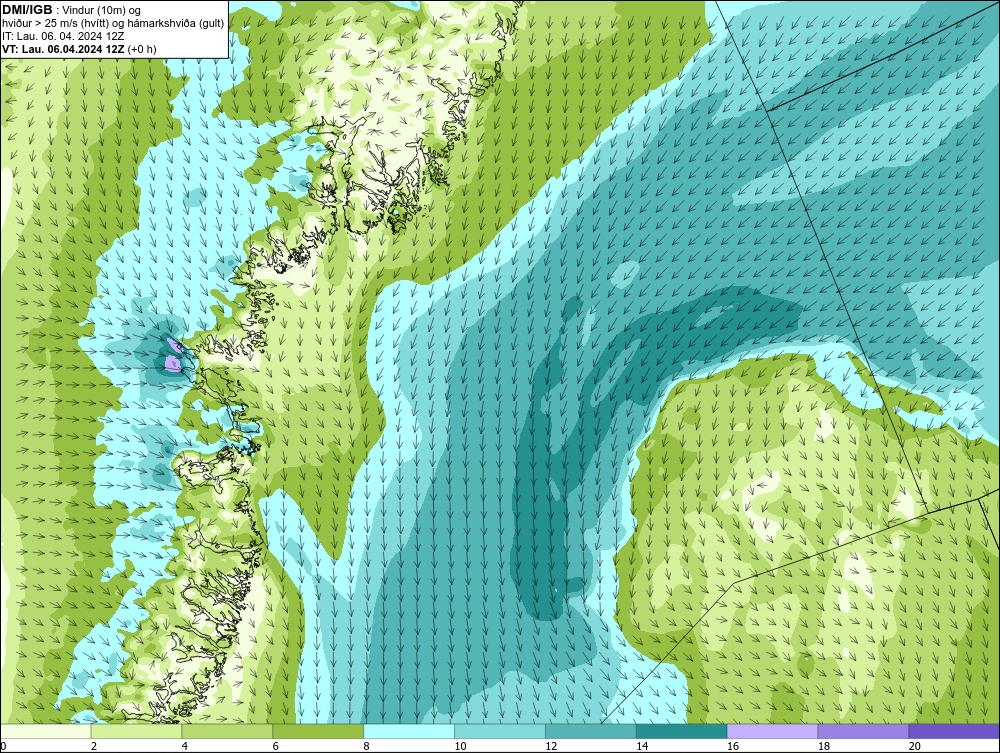Click the purple high-wind patch on the map
The image size is (1000, 753).
pyautogui.click(x=172, y=362)
